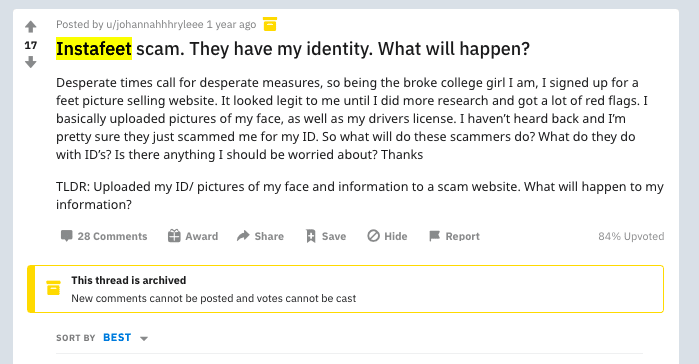Click the Award gift icon
The height and width of the screenshot is (364, 699).
coord(174,236)
